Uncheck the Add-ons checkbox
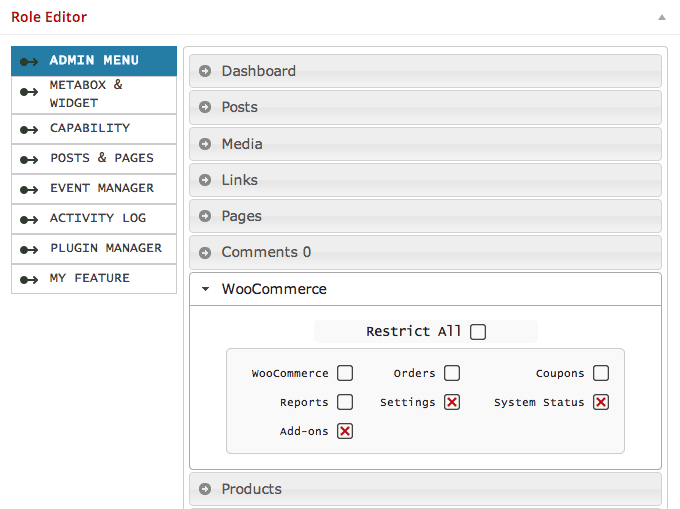 coord(345,431)
